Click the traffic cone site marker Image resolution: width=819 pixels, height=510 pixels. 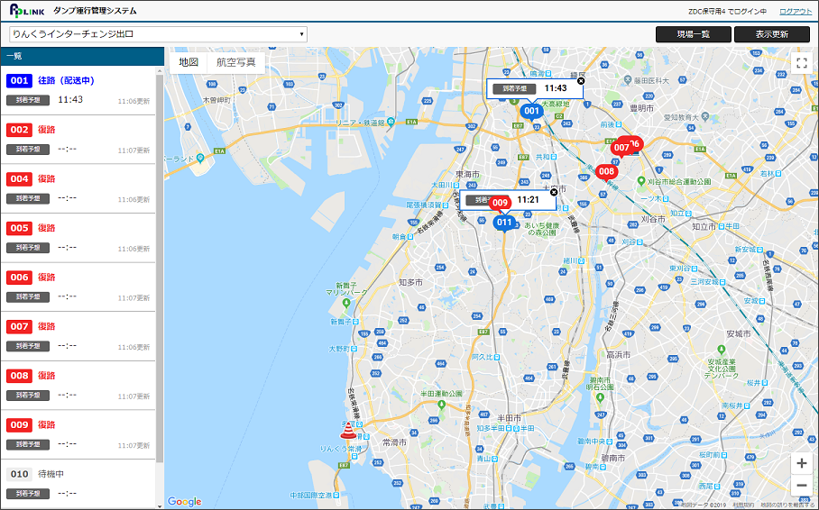click(348, 431)
